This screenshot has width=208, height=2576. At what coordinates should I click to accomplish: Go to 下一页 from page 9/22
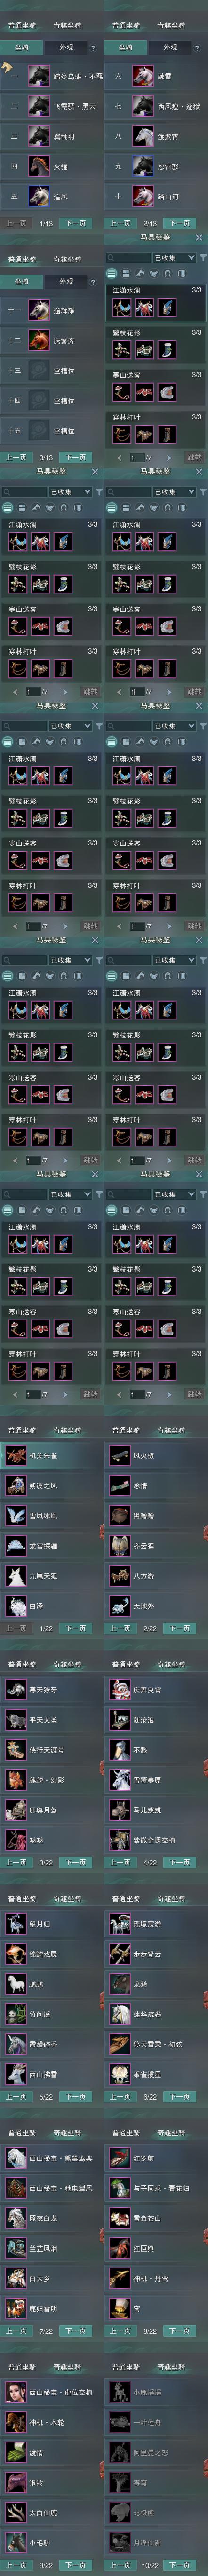pyautogui.click(x=75, y=2565)
